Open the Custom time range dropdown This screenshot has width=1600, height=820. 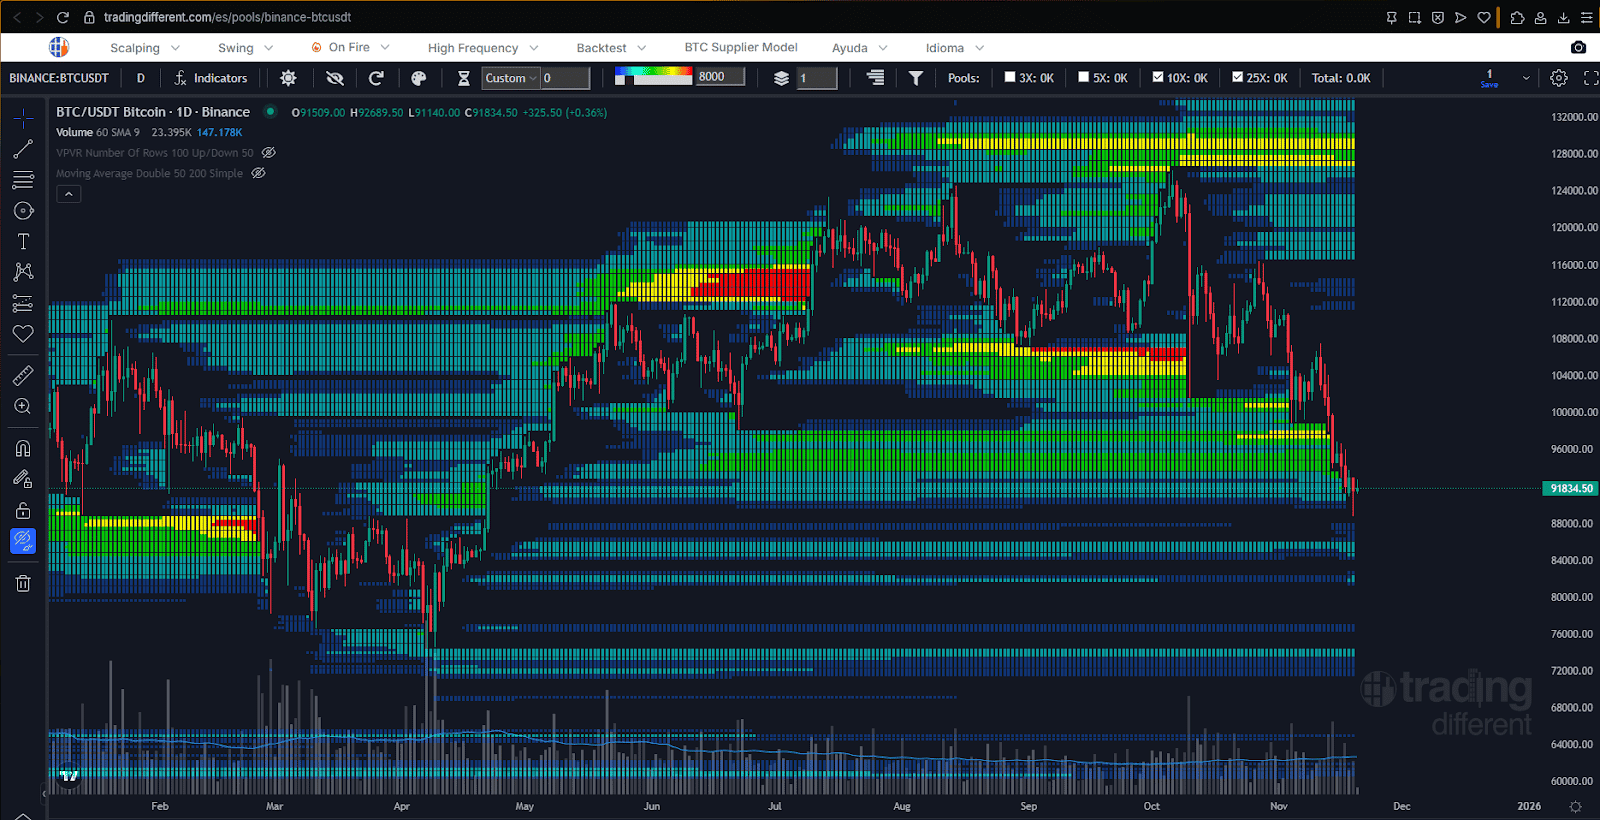tap(511, 78)
